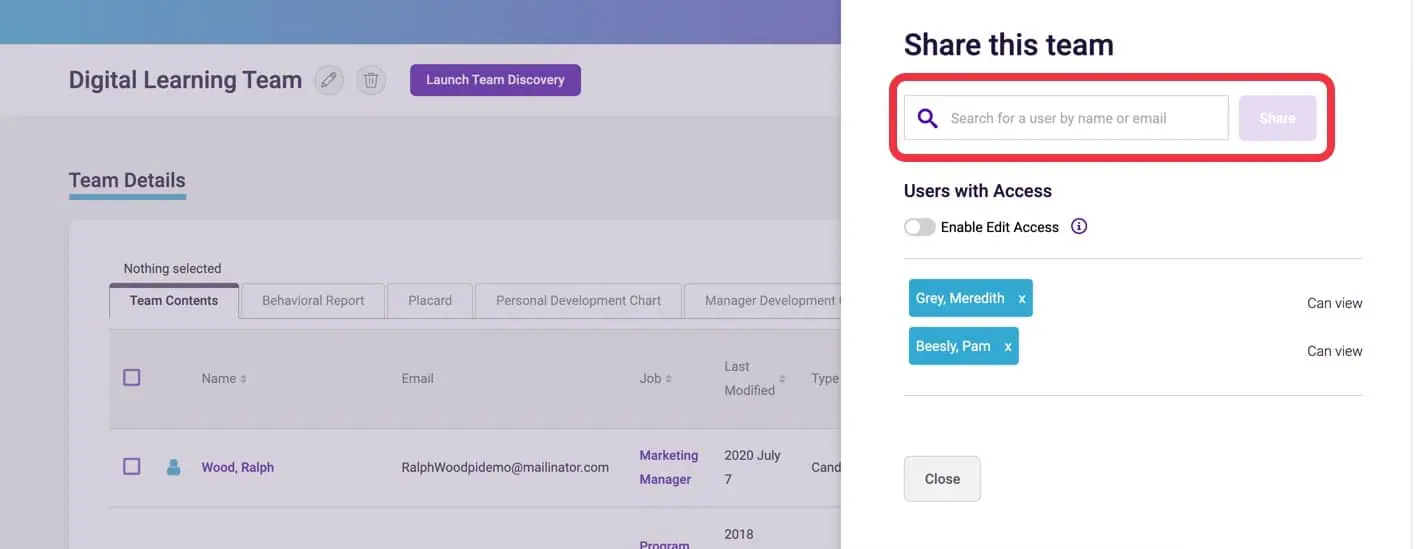Toggle the Enable Edit Access switch

pyautogui.click(x=919, y=227)
